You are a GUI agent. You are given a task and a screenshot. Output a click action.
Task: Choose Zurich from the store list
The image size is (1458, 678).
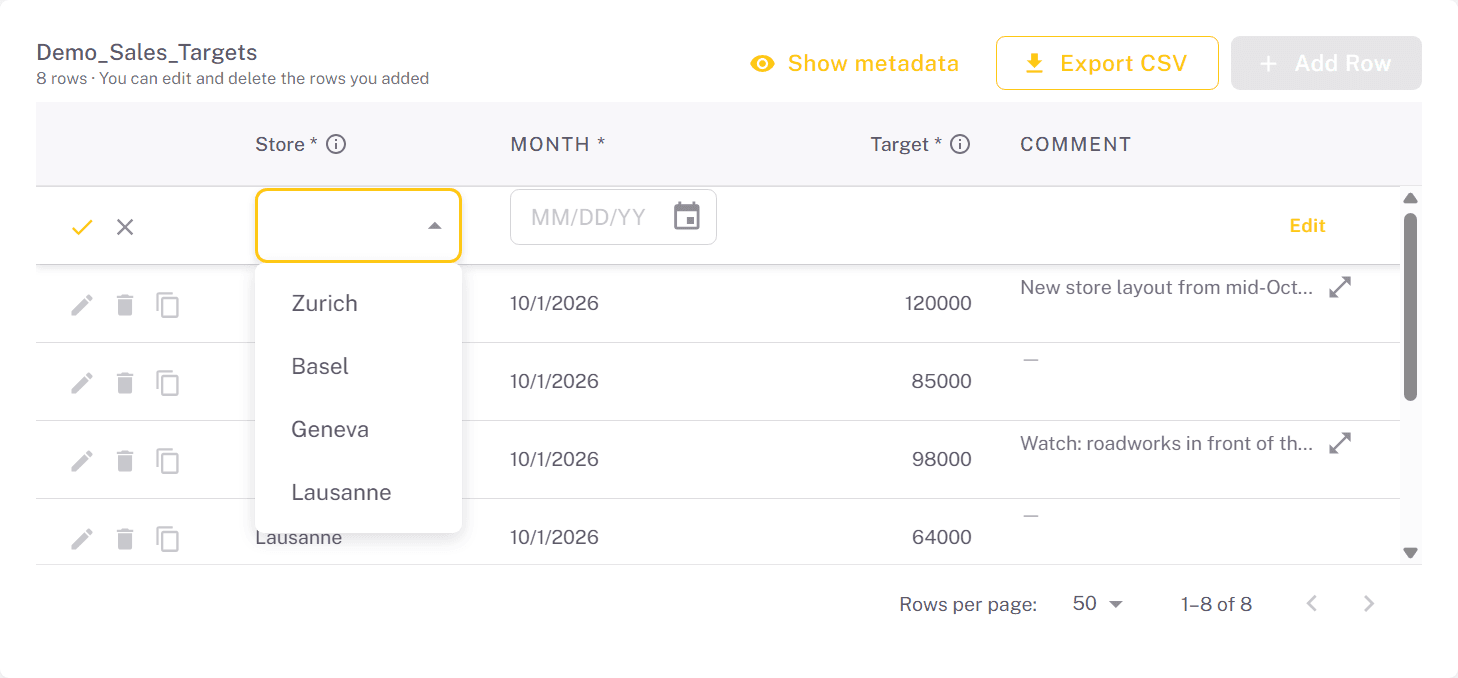pos(358,303)
